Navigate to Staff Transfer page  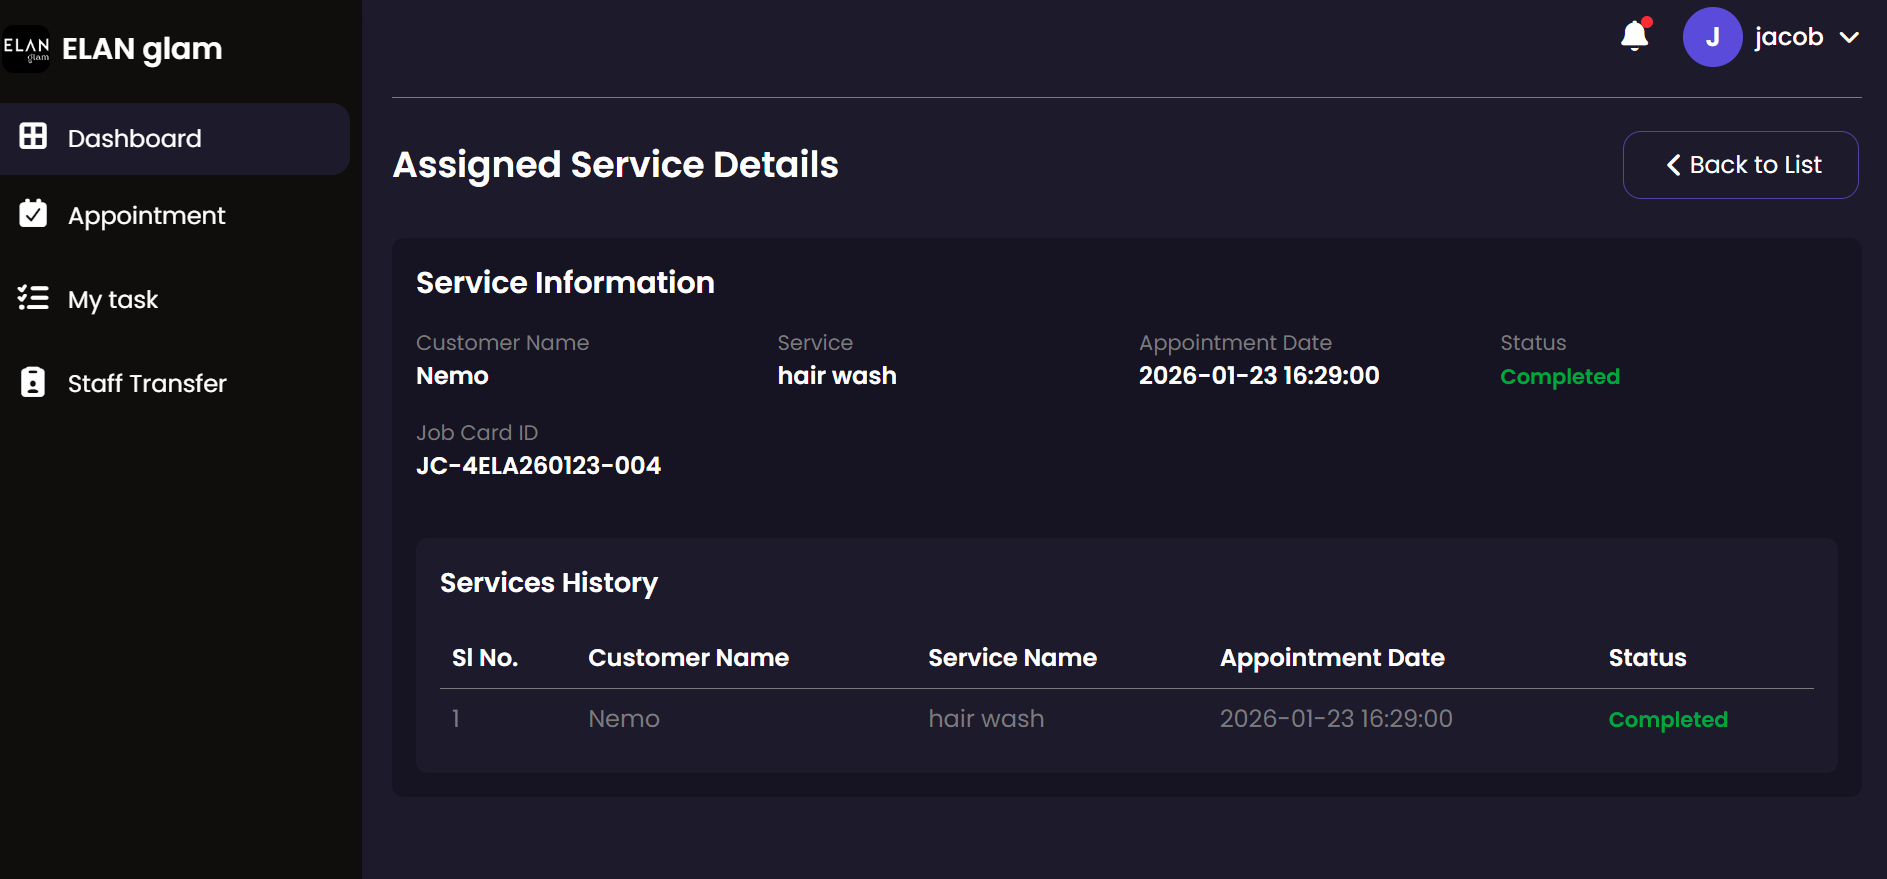point(147,384)
